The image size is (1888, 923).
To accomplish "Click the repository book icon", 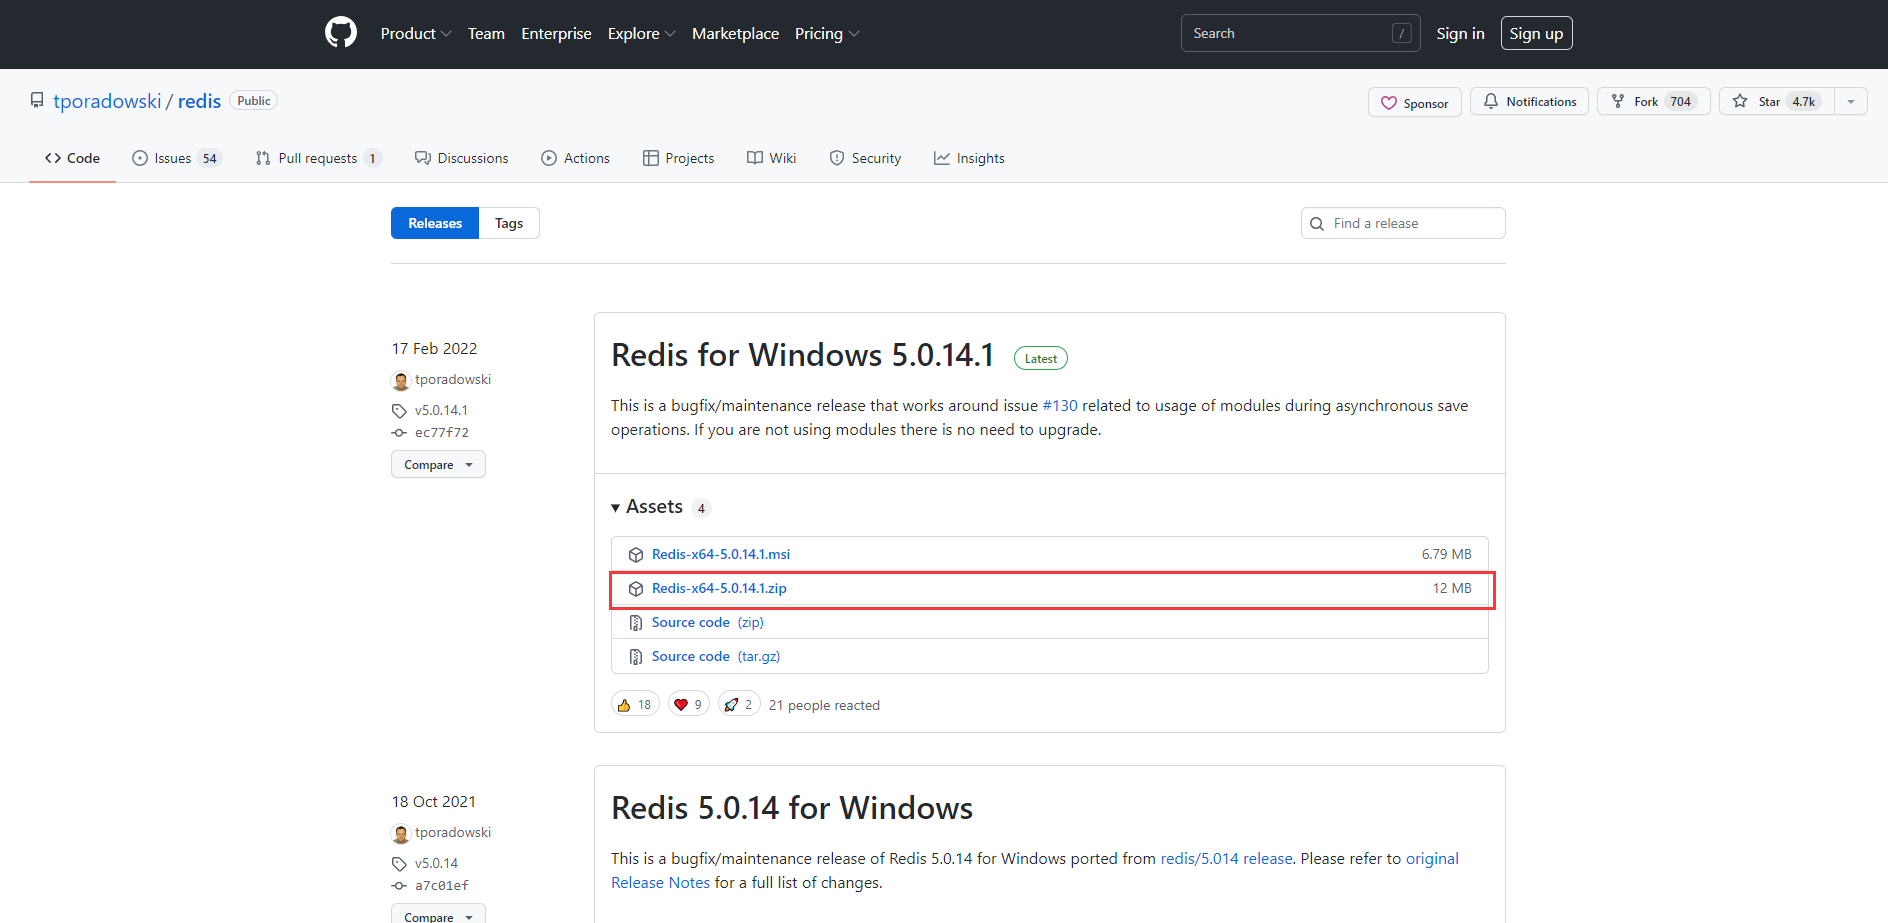I will click(37, 101).
